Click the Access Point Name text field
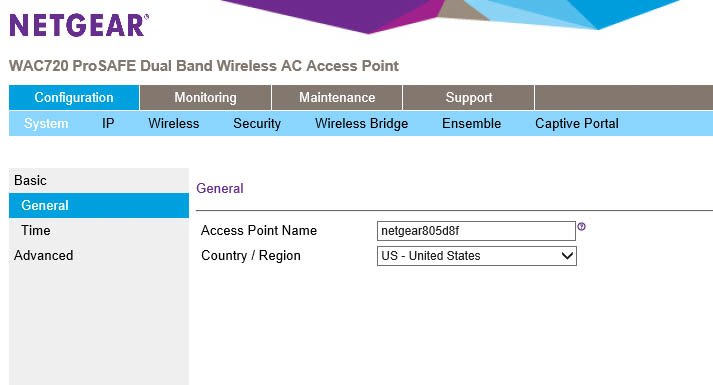This screenshot has width=713, height=385. click(476, 231)
